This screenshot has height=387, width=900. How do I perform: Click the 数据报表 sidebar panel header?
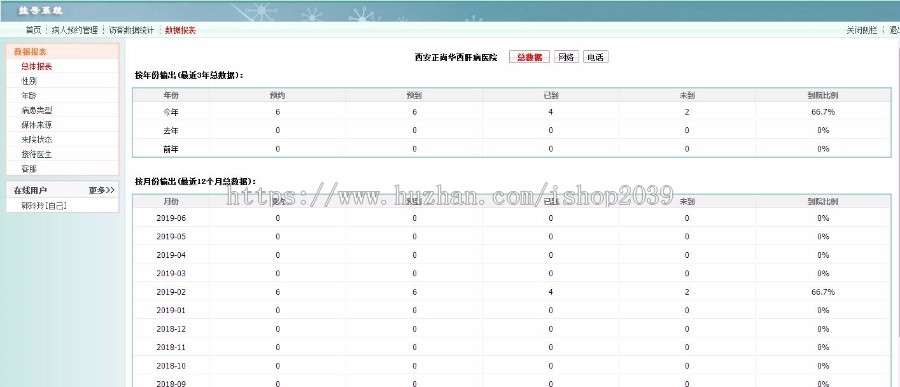coord(63,52)
